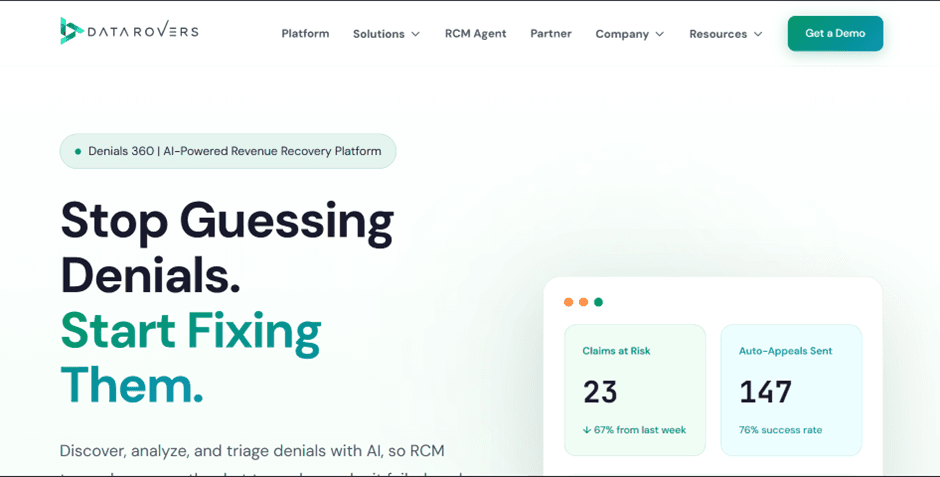Click the 67% from last week text
940x477 pixels.
[640, 430]
